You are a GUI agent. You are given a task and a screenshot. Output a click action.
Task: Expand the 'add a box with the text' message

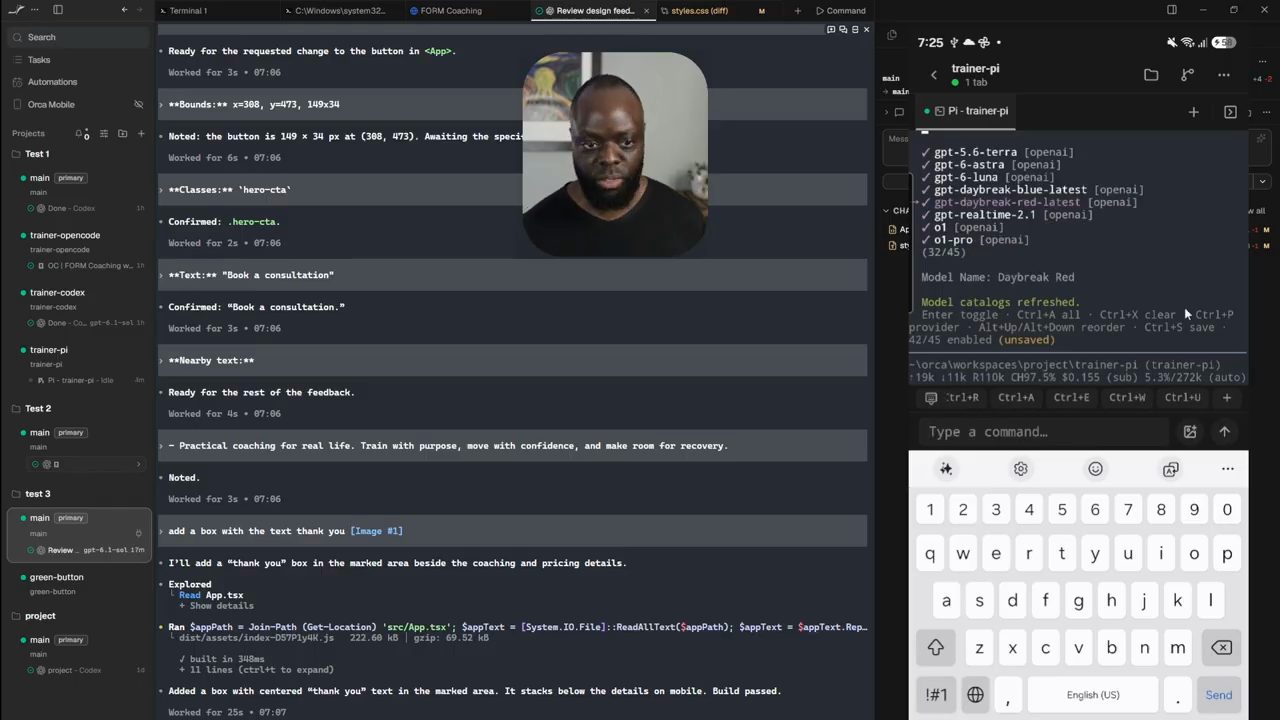tap(512, 531)
